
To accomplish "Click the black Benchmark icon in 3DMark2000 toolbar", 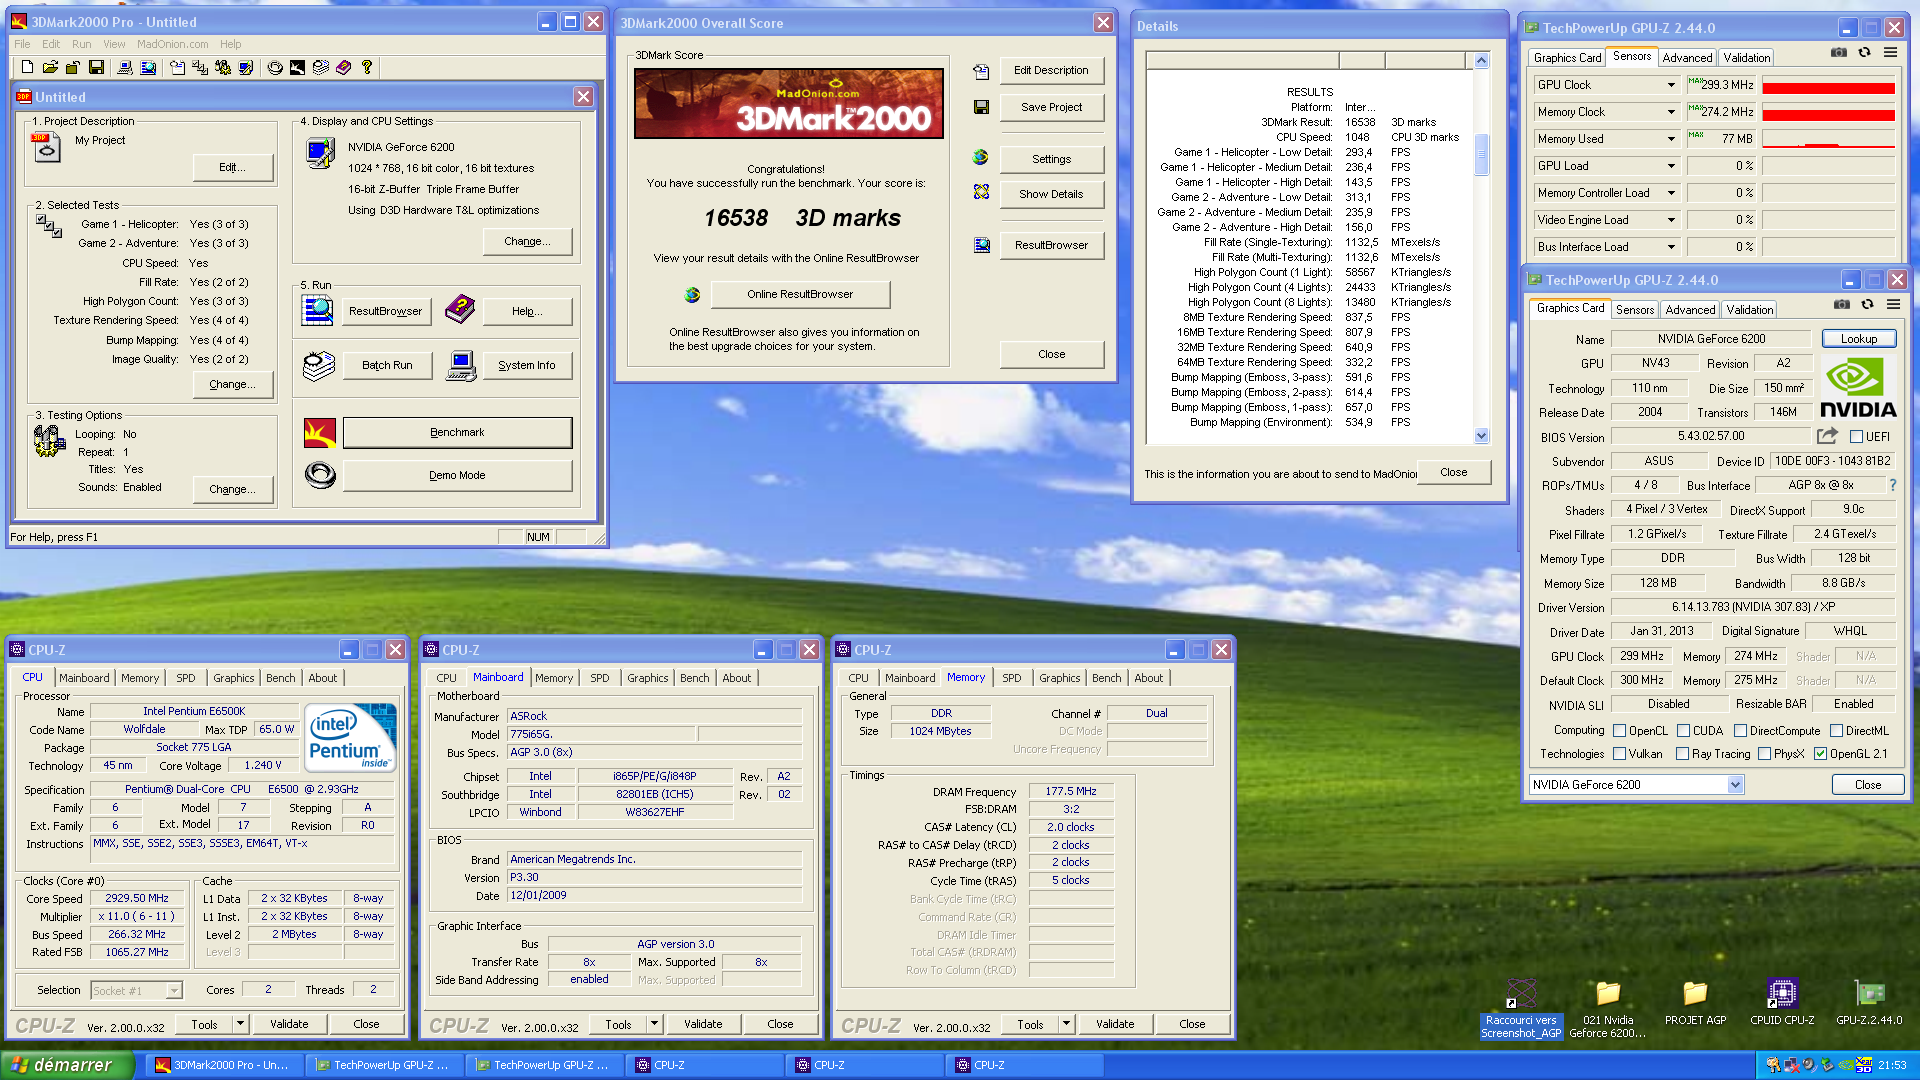I will click(x=297, y=67).
